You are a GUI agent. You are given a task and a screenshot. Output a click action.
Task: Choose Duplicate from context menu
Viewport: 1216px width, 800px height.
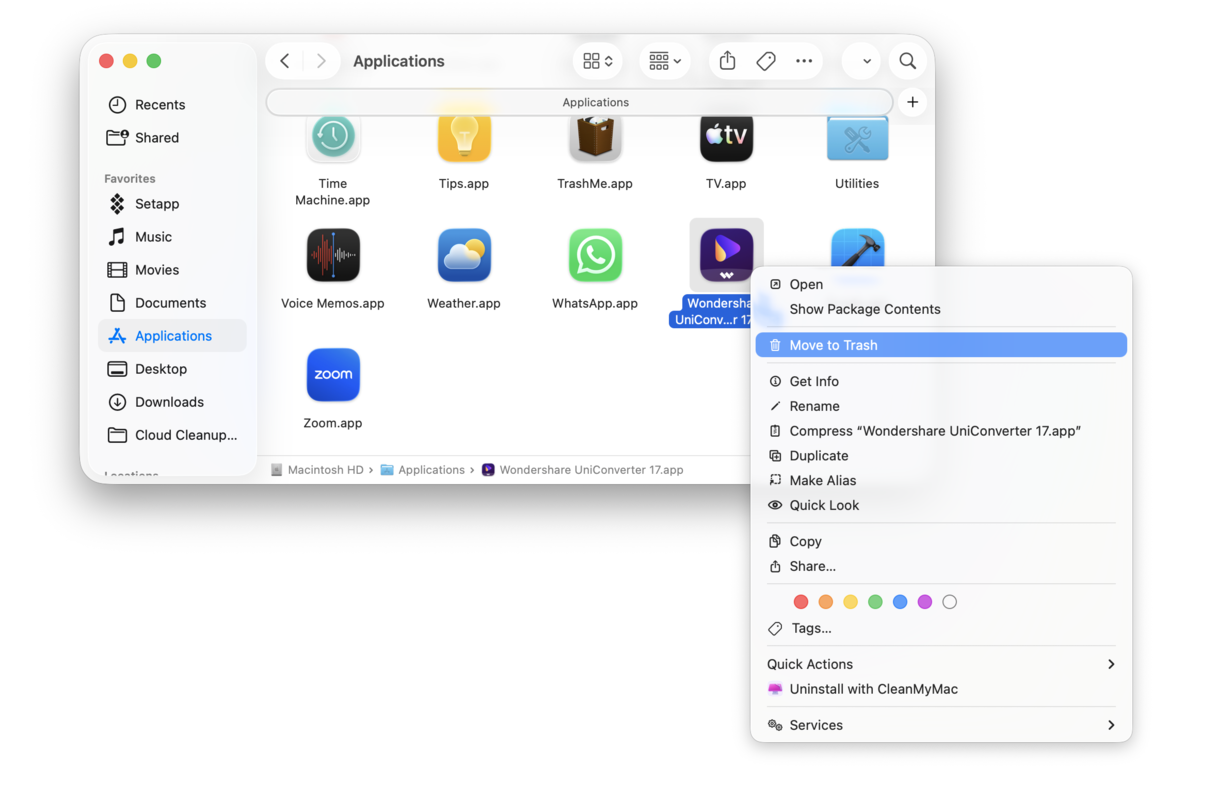(941, 455)
